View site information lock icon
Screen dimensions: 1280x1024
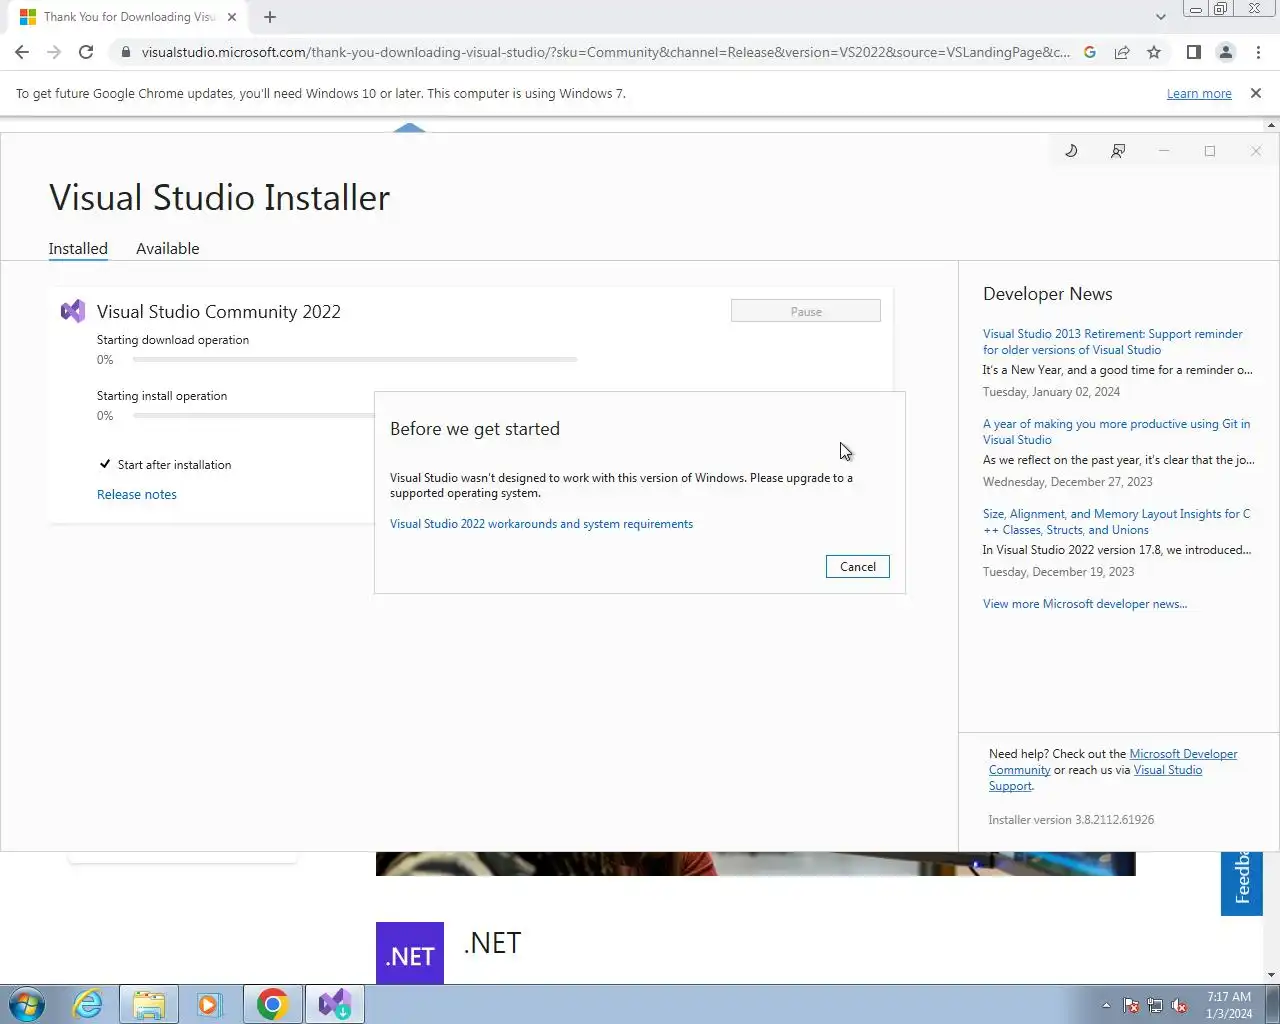tap(124, 52)
